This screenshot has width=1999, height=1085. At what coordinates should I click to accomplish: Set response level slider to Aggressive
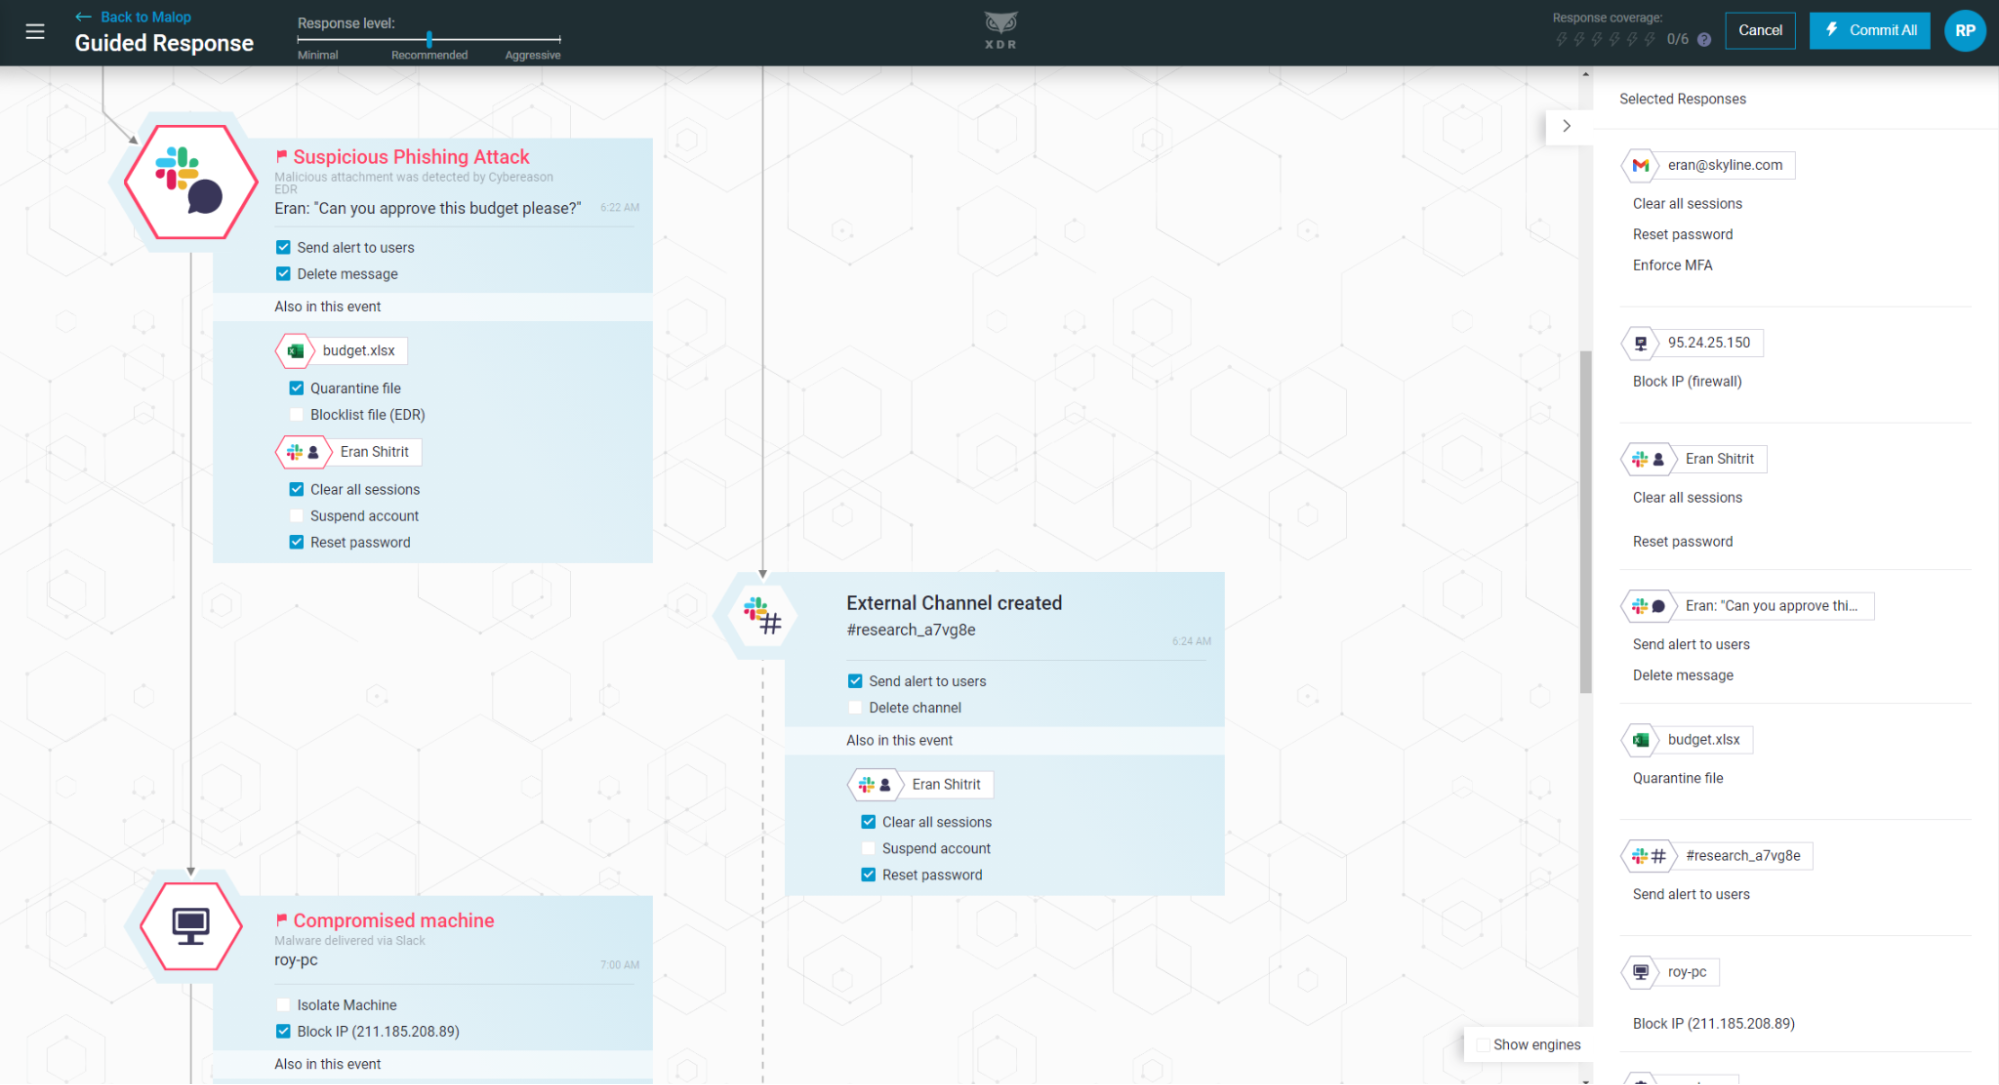[x=559, y=40]
